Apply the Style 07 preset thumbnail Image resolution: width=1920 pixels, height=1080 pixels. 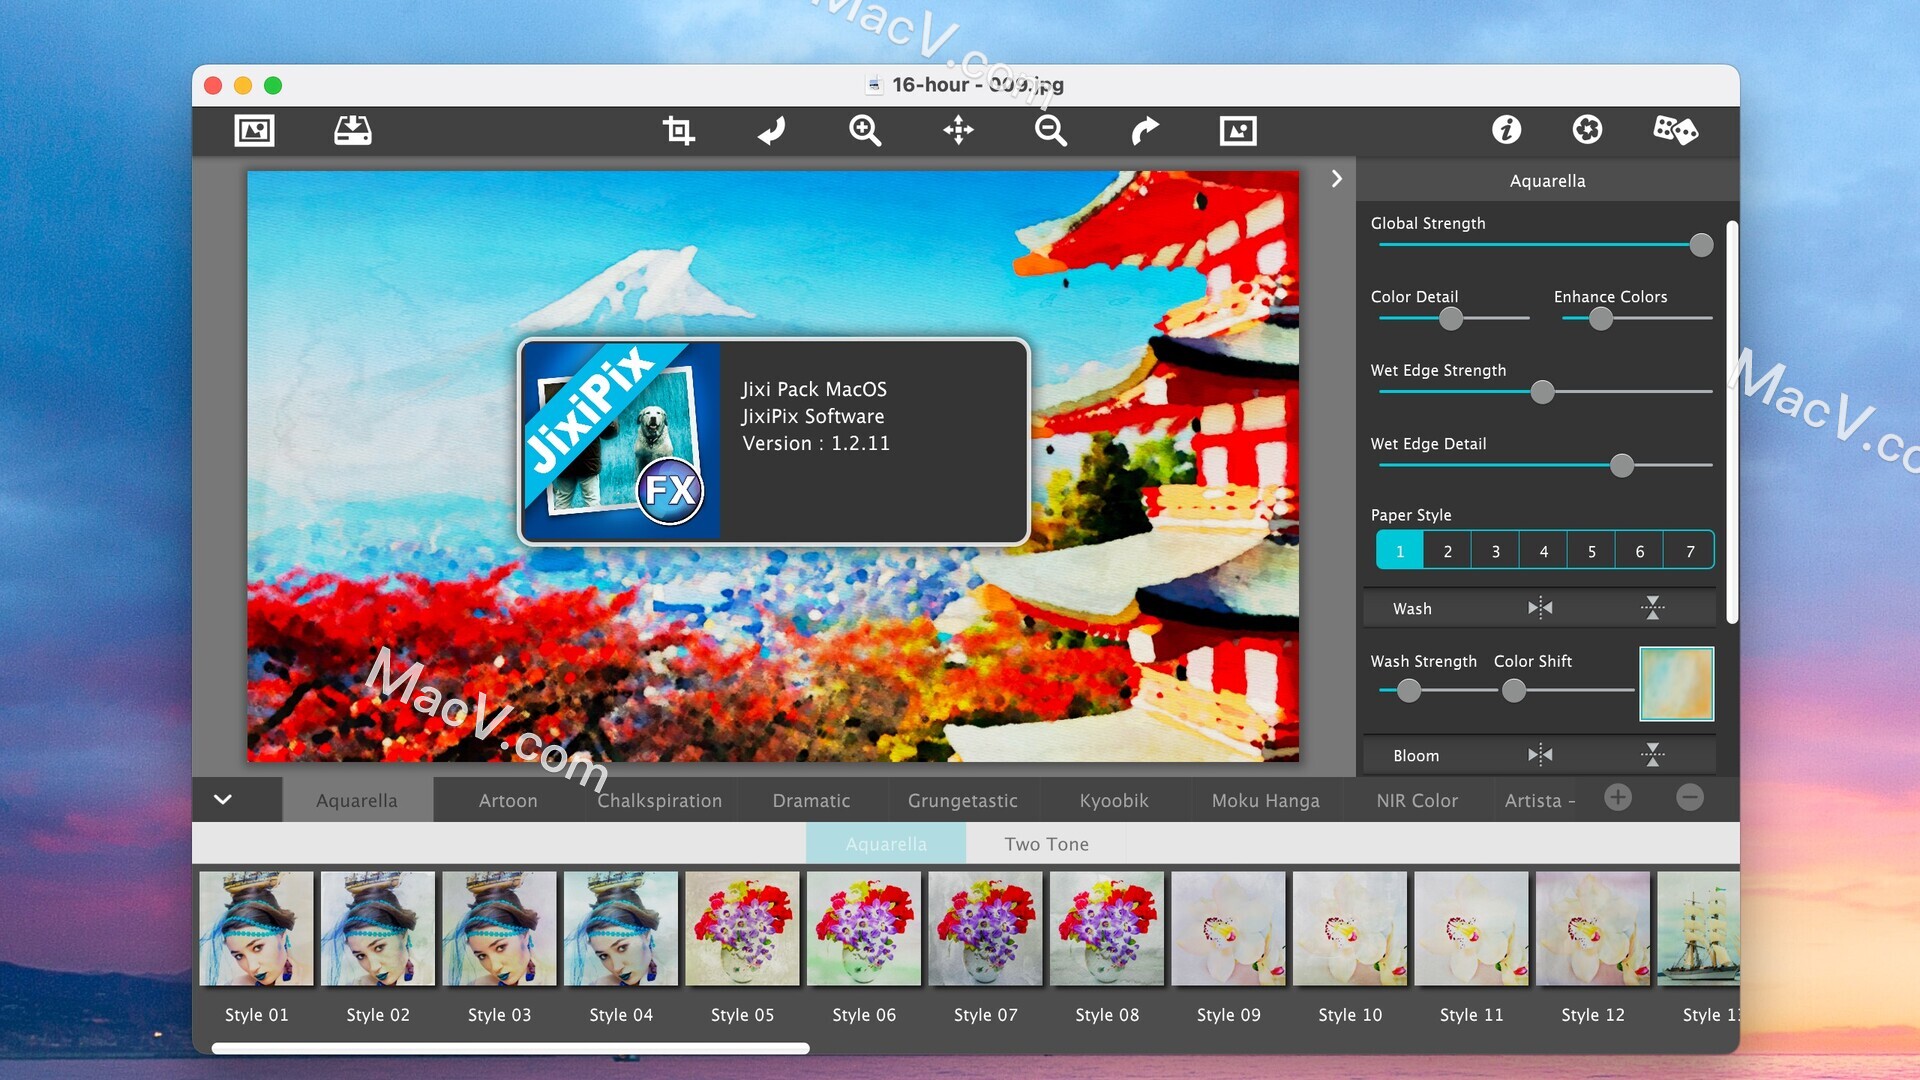tap(985, 928)
